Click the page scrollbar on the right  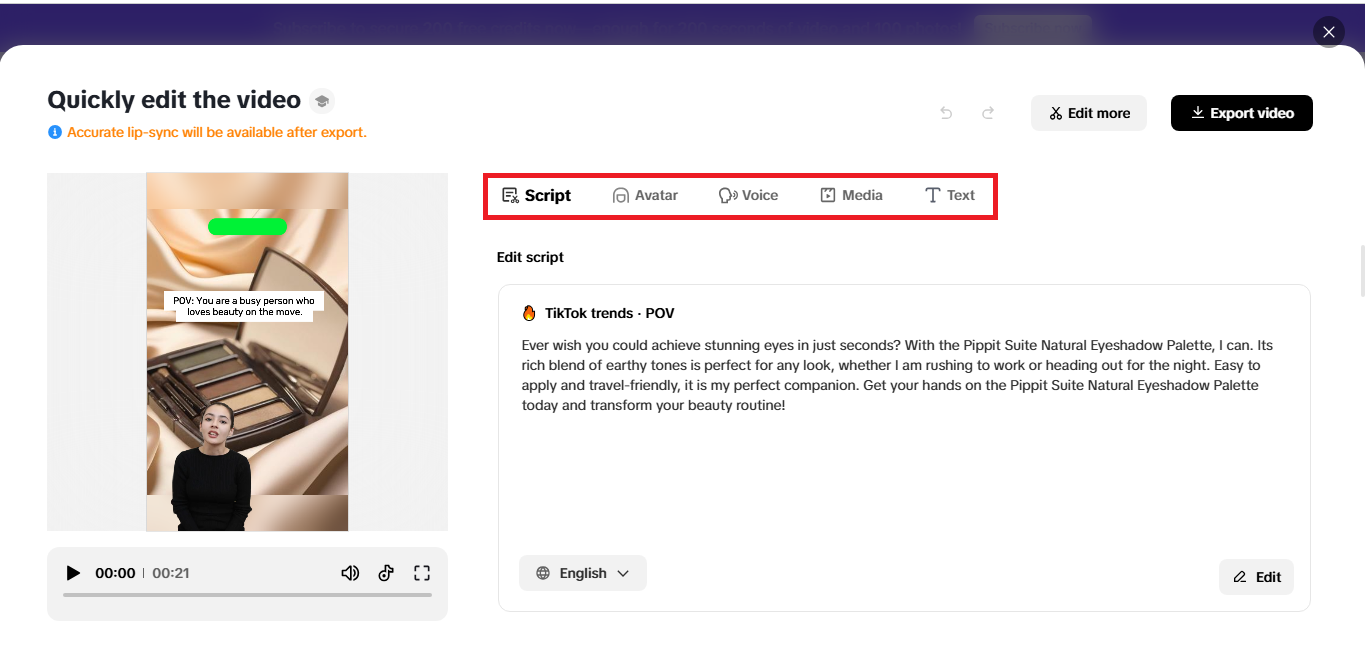(x=1361, y=270)
